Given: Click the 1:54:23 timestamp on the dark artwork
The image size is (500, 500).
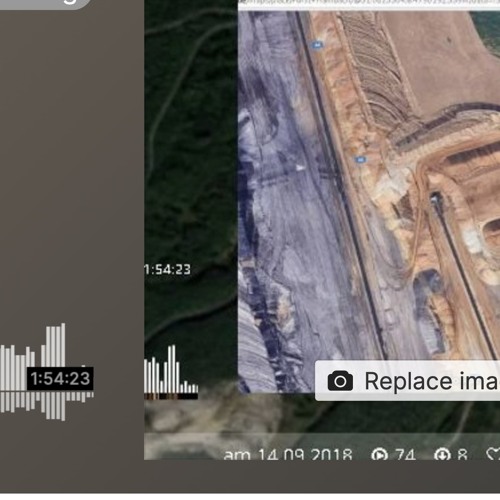Looking at the screenshot, I should click(x=168, y=269).
